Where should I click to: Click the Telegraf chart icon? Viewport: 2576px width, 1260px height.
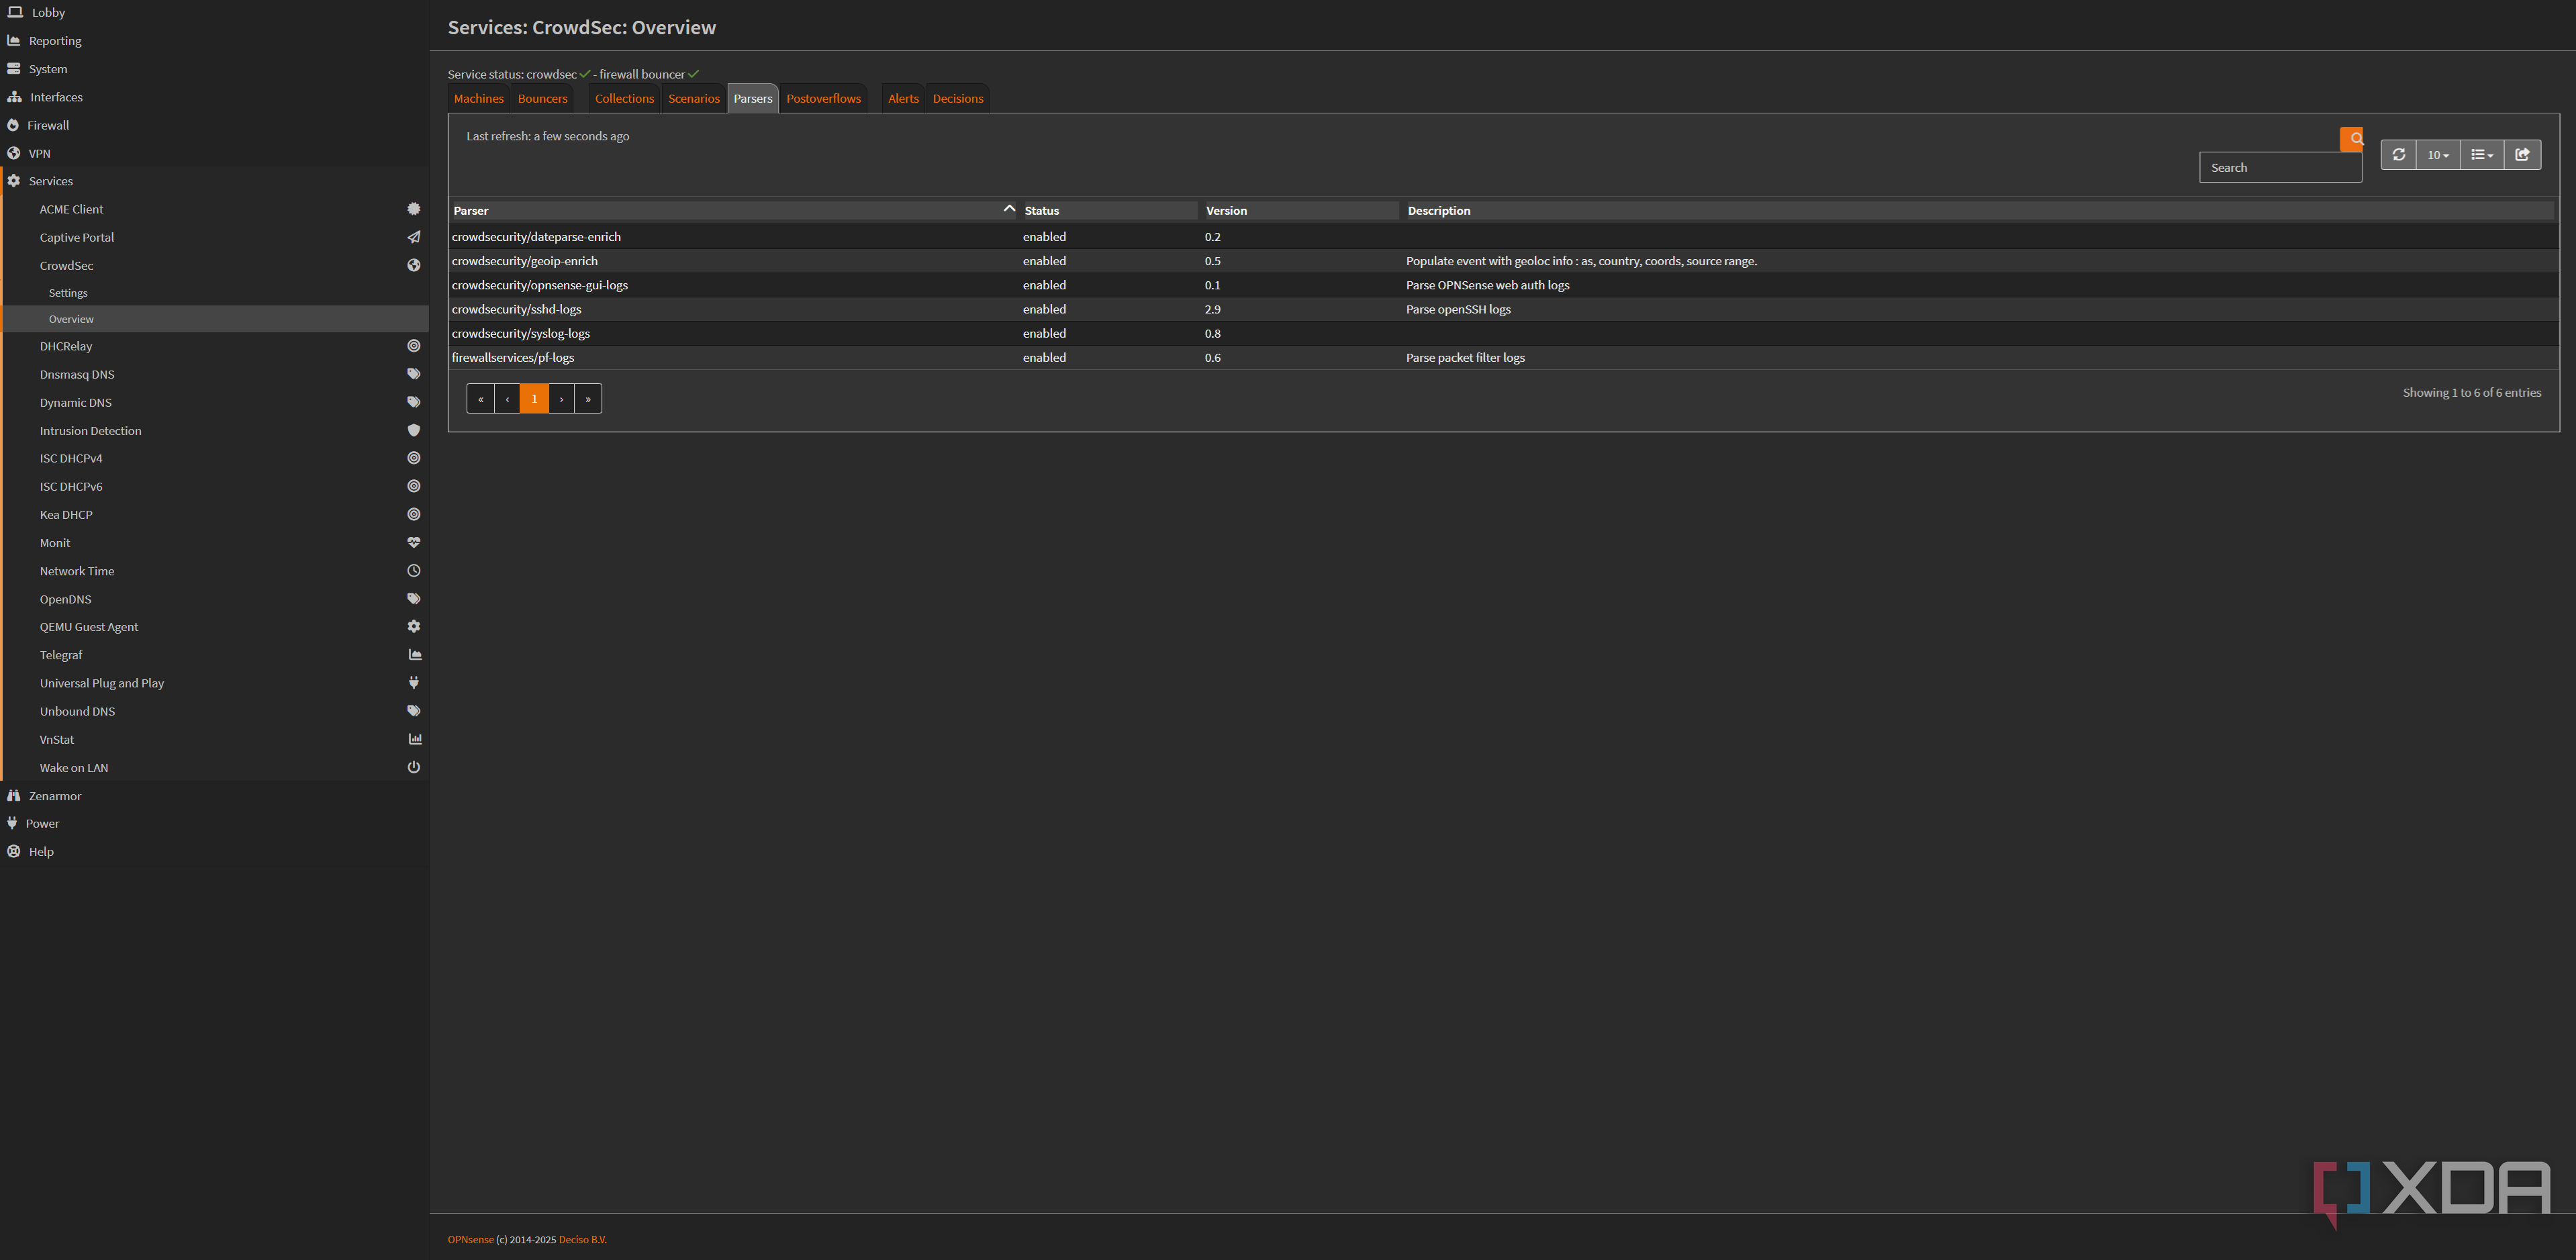click(414, 655)
